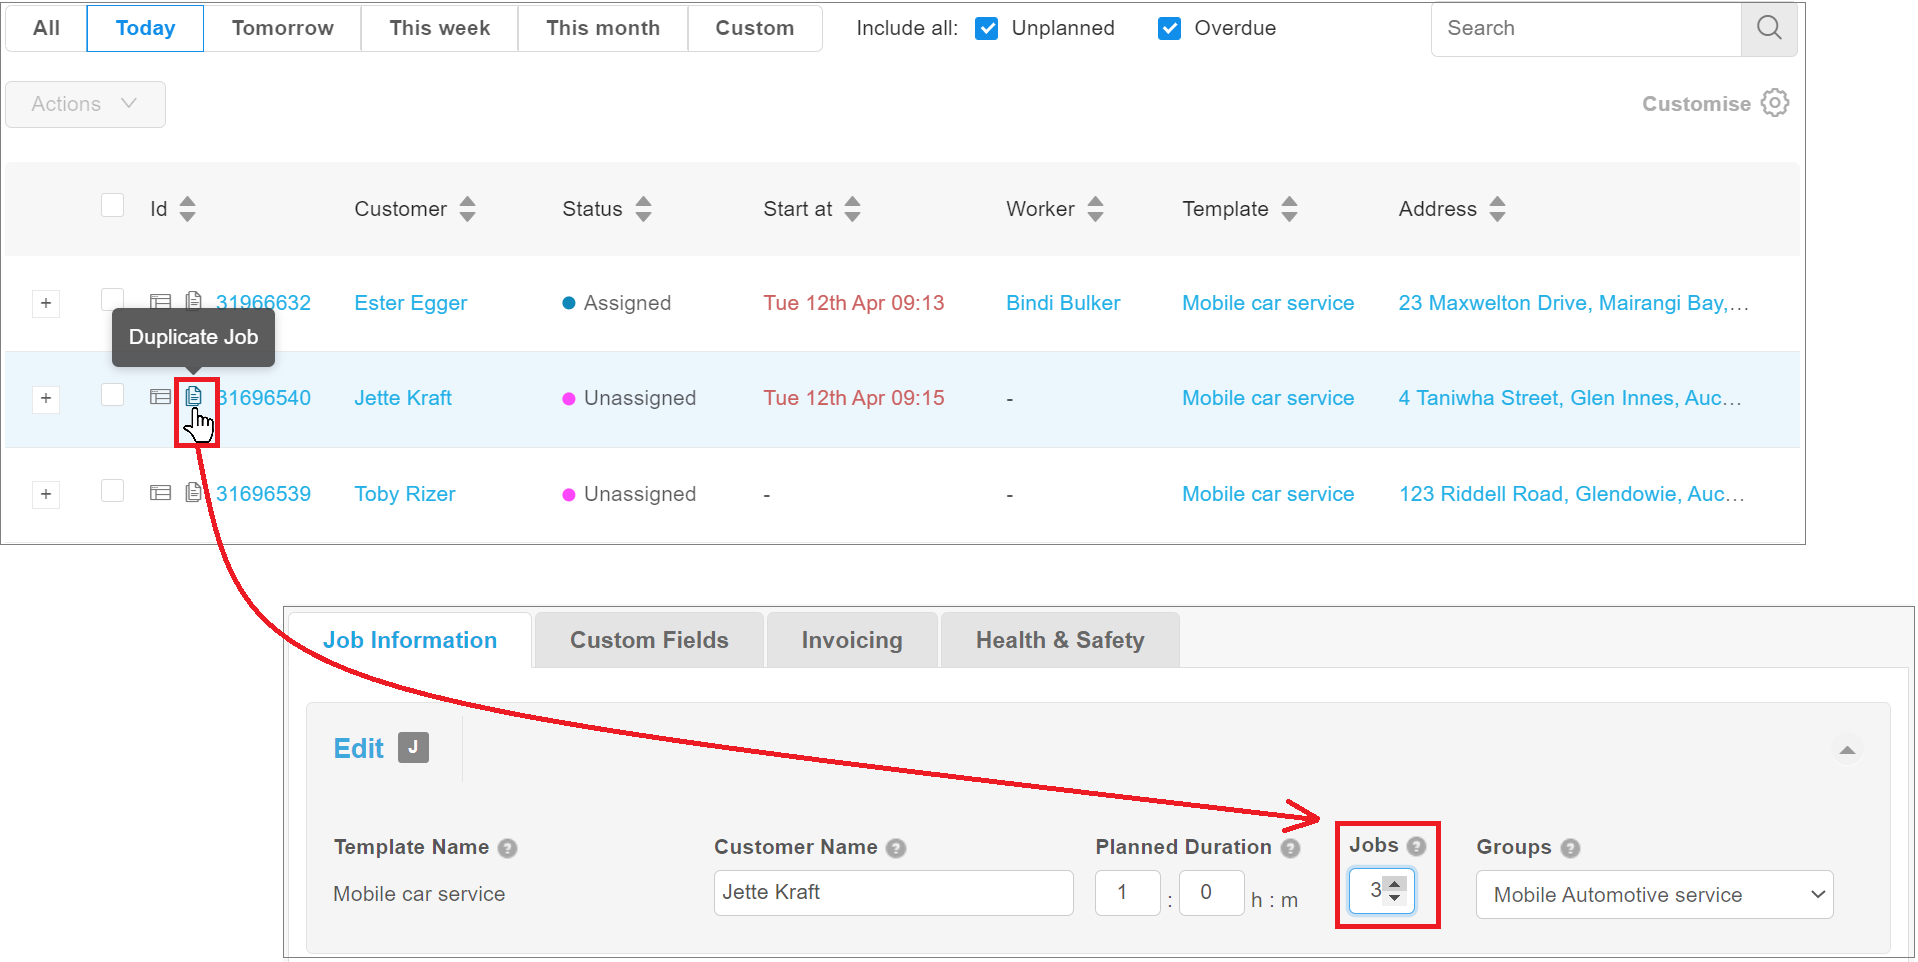Click into the Search field
Screen dimensions: 1918x962
point(1587,28)
